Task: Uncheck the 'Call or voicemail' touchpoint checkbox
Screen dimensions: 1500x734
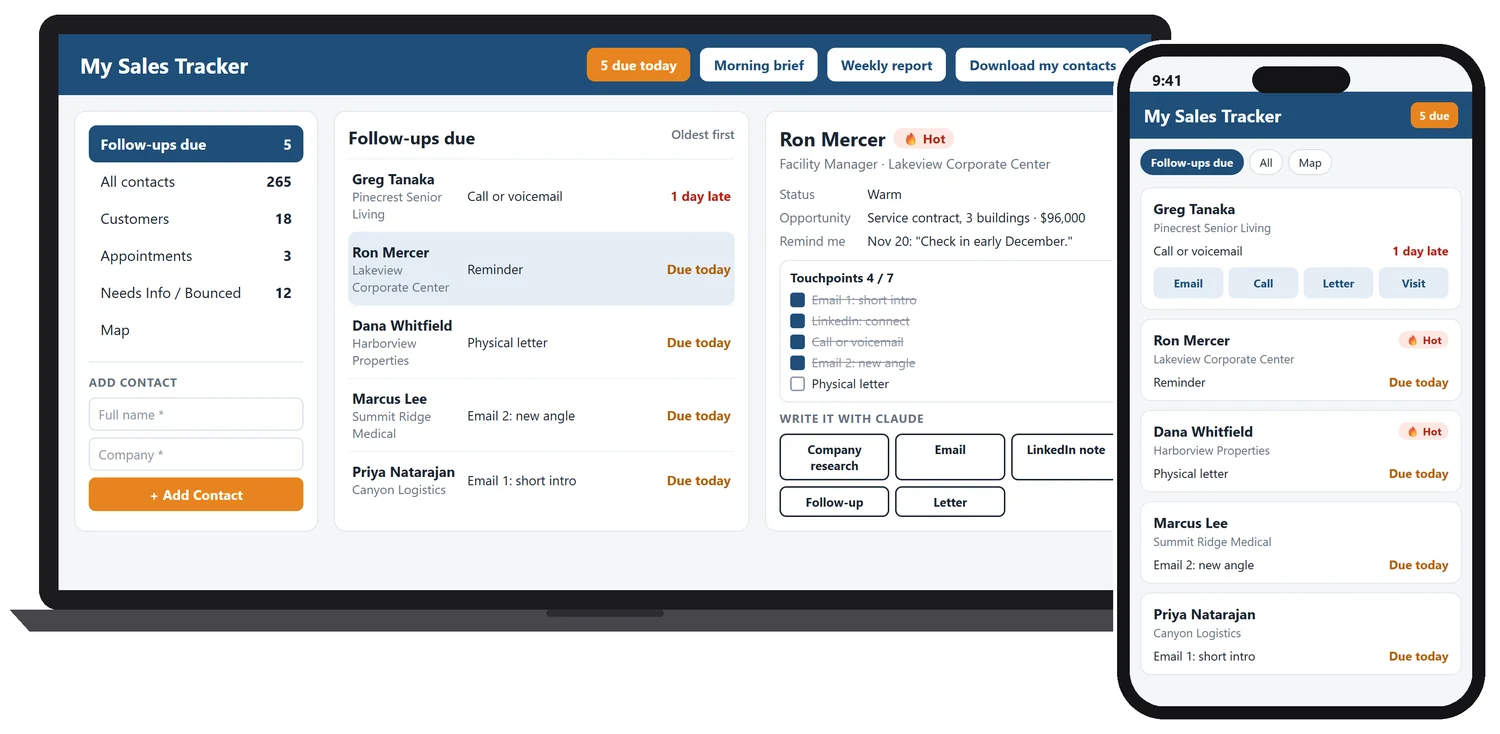Action: pos(797,342)
